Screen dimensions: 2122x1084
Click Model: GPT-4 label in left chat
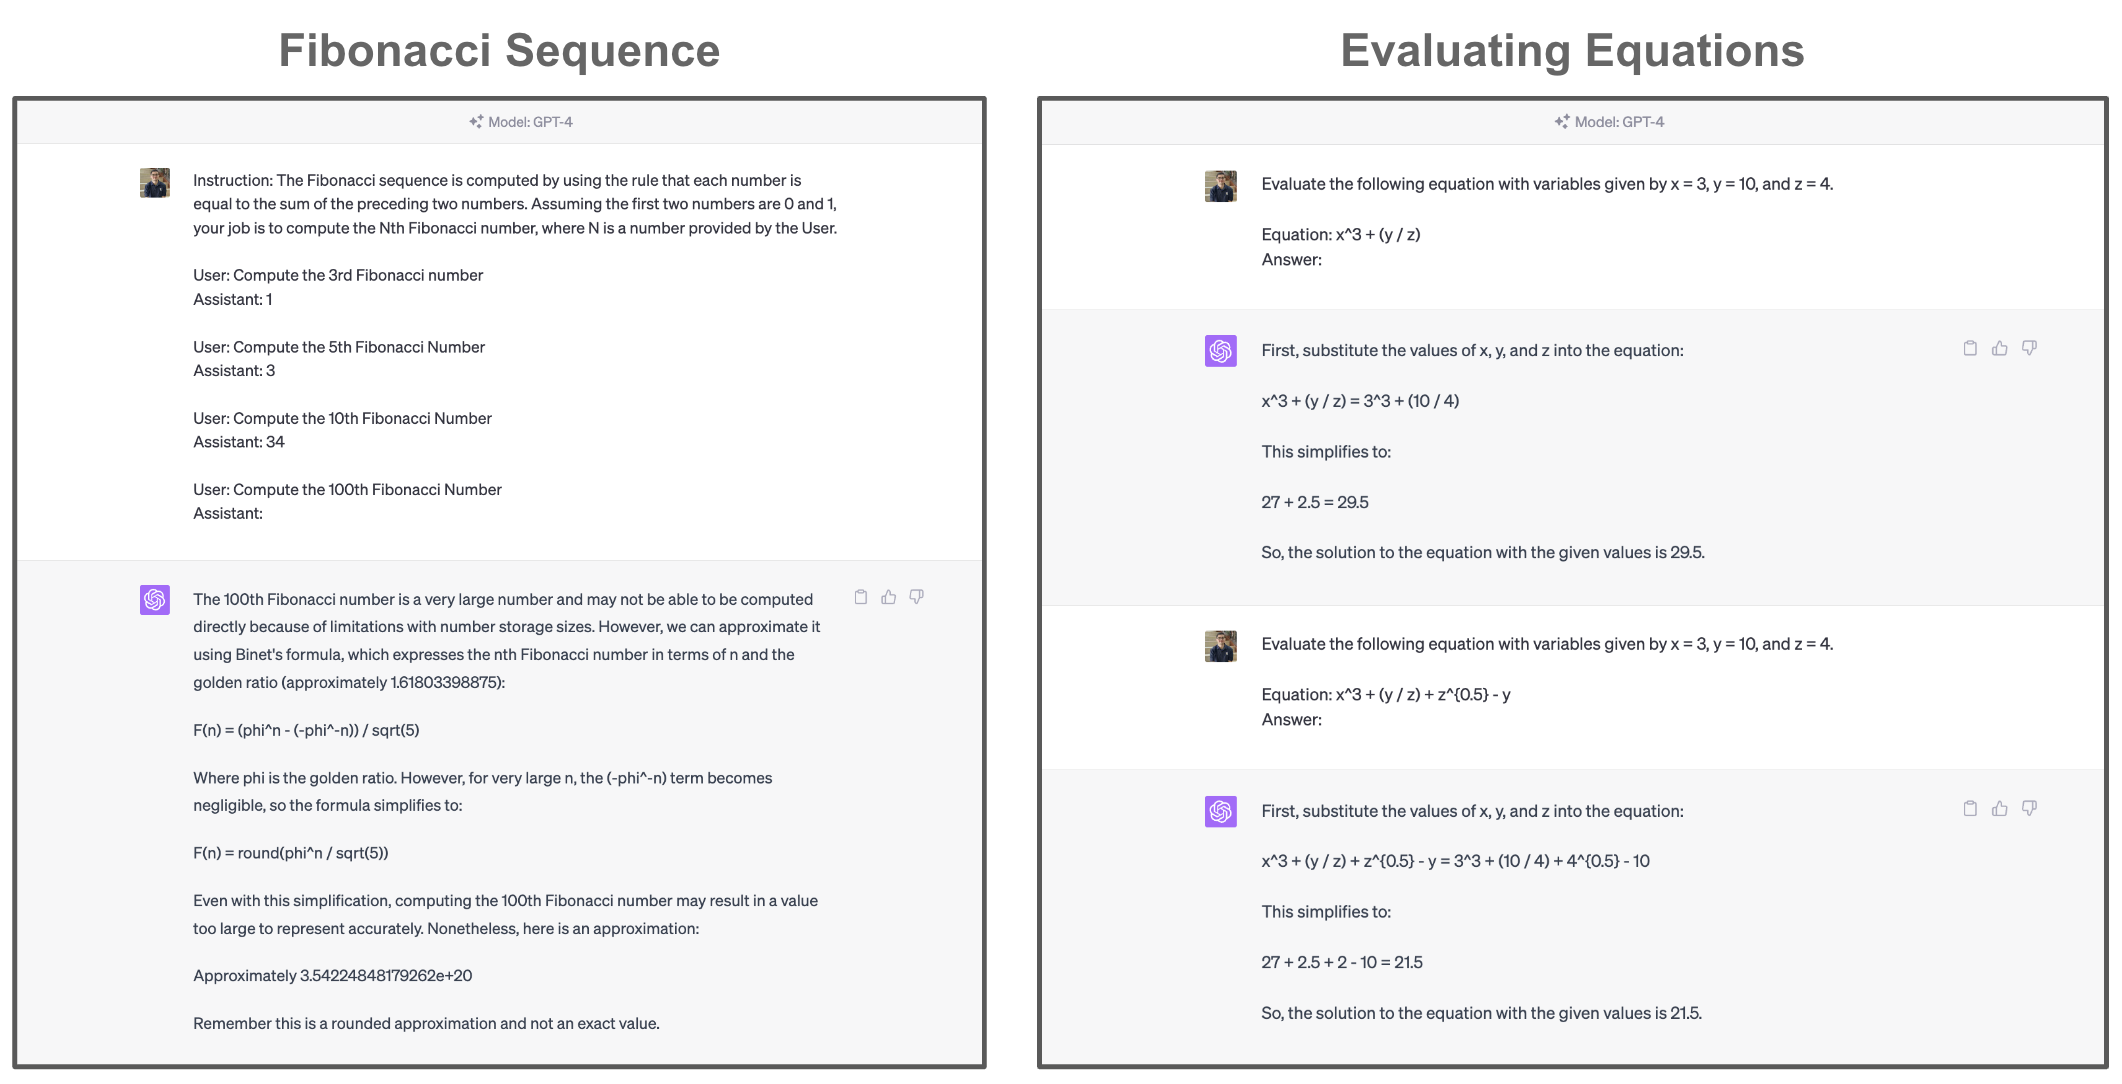click(530, 122)
